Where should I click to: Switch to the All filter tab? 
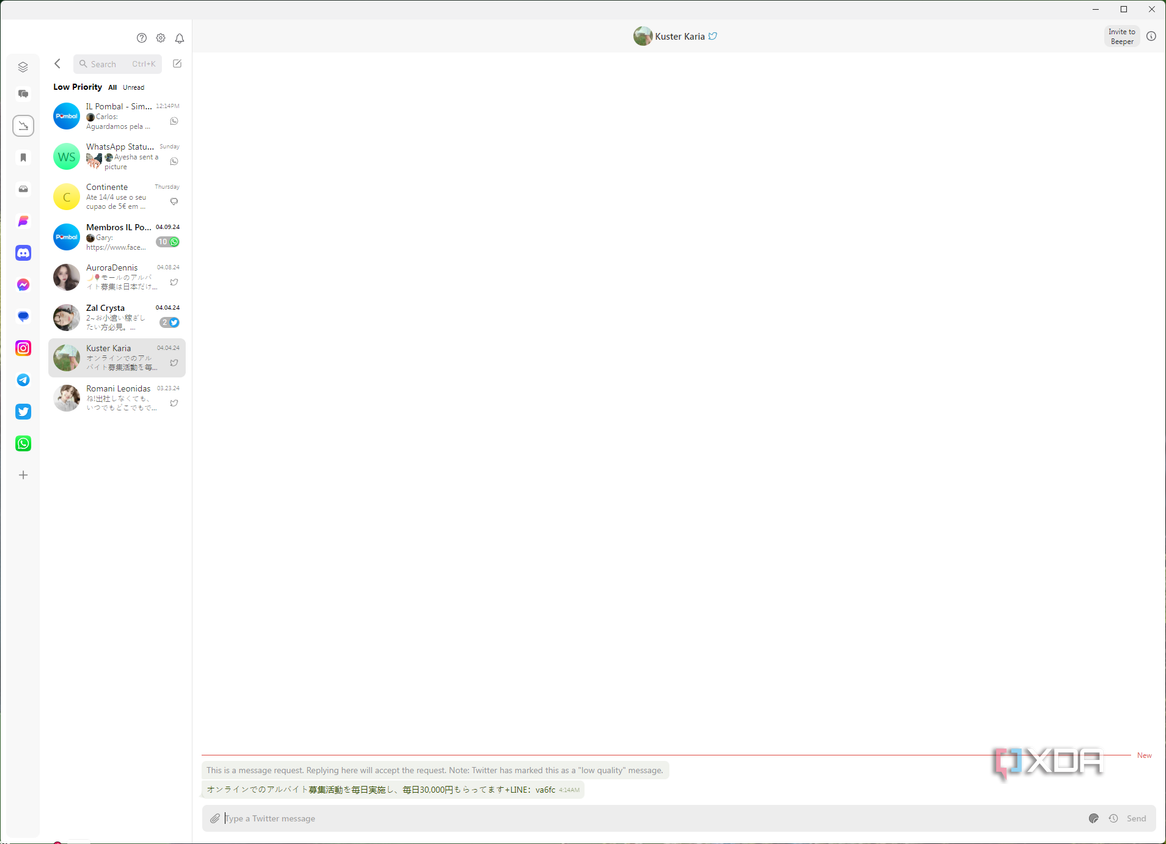pyautogui.click(x=112, y=88)
